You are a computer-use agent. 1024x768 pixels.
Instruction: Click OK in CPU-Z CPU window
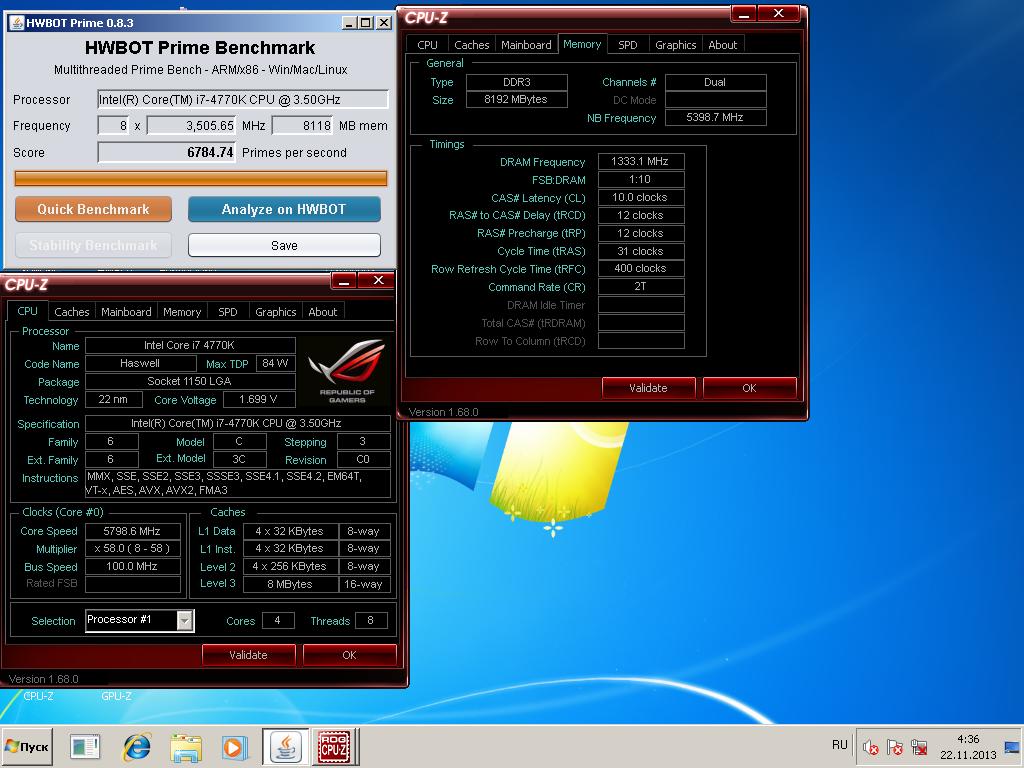click(x=349, y=655)
